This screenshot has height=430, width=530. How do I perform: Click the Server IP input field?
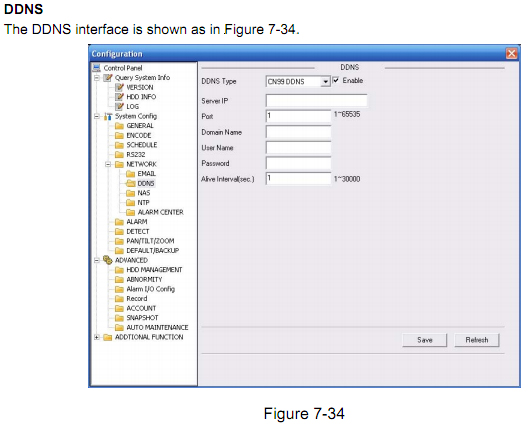pyautogui.click(x=316, y=101)
